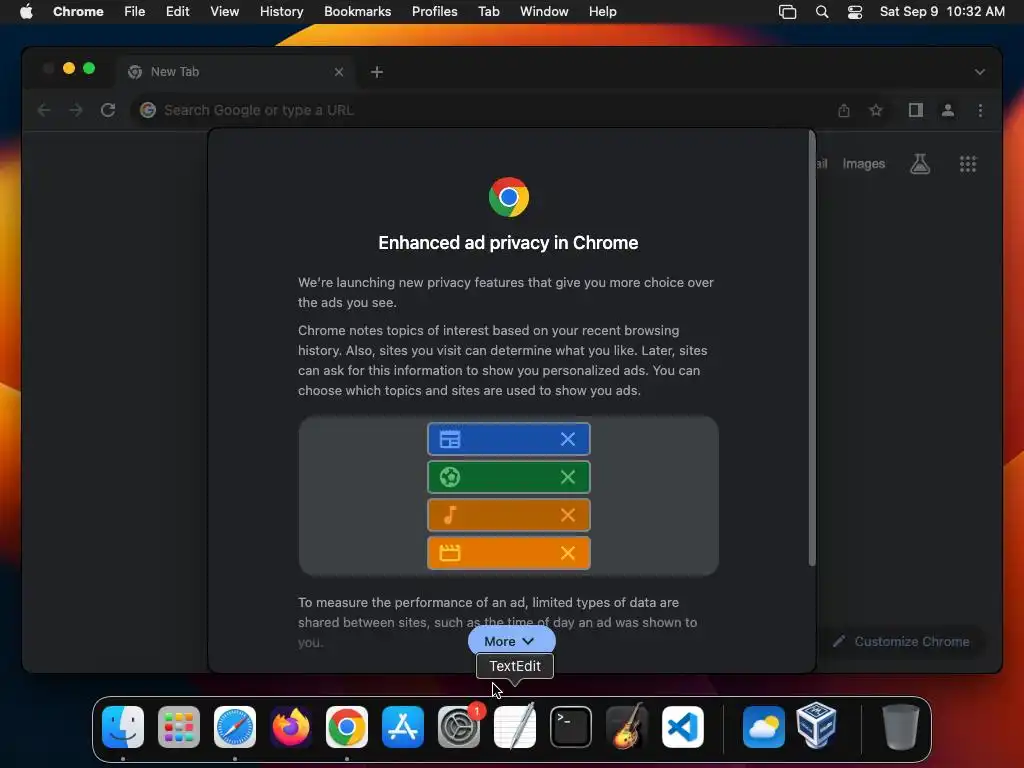Click the Stage Manager menu bar icon
Image resolution: width=1024 pixels, height=768 pixels.
788,12
